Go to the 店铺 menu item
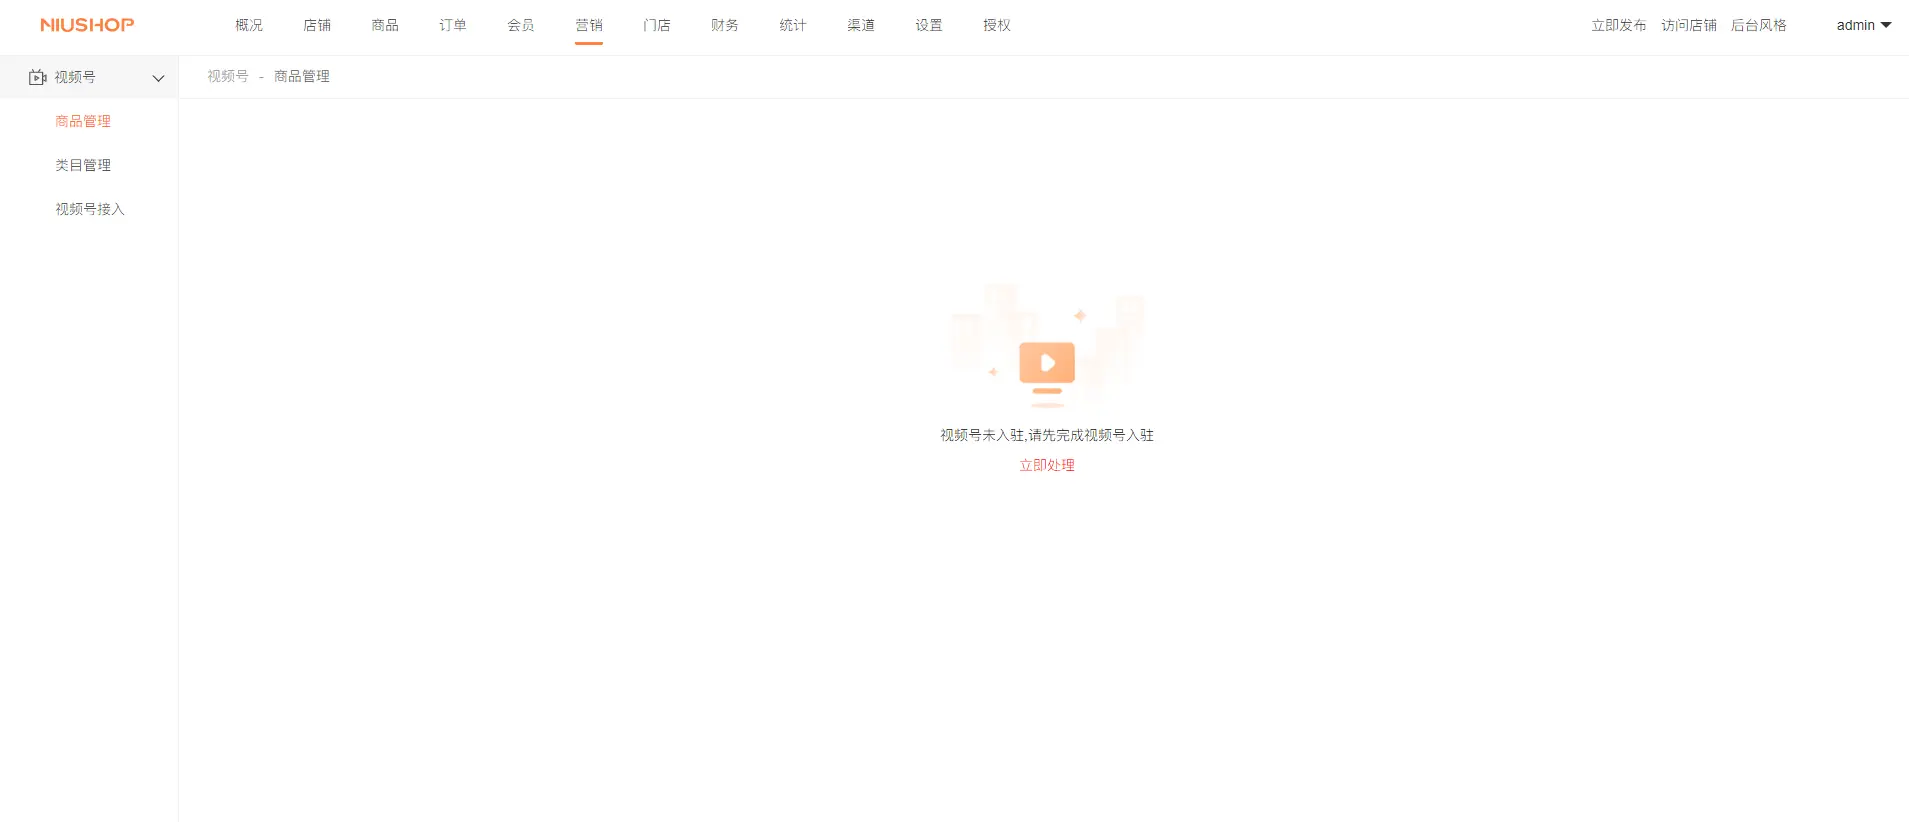Screen dimensions: 1909x822 tap(317, 25)
